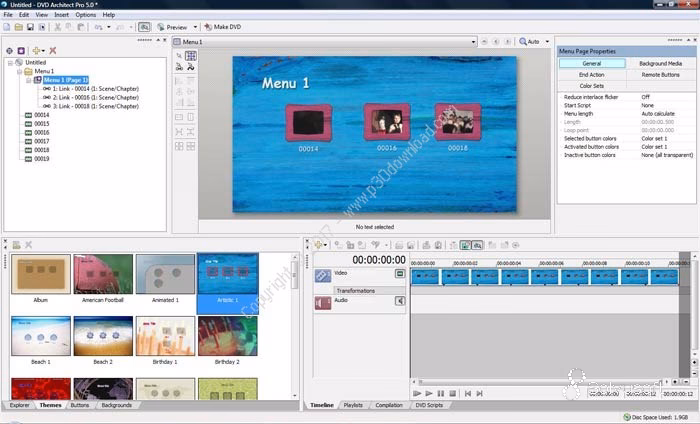Click the round target icon in project panel toolbar
Image resolution: width=700 pixels, height=424 pixels.
(x=9, y=51)
